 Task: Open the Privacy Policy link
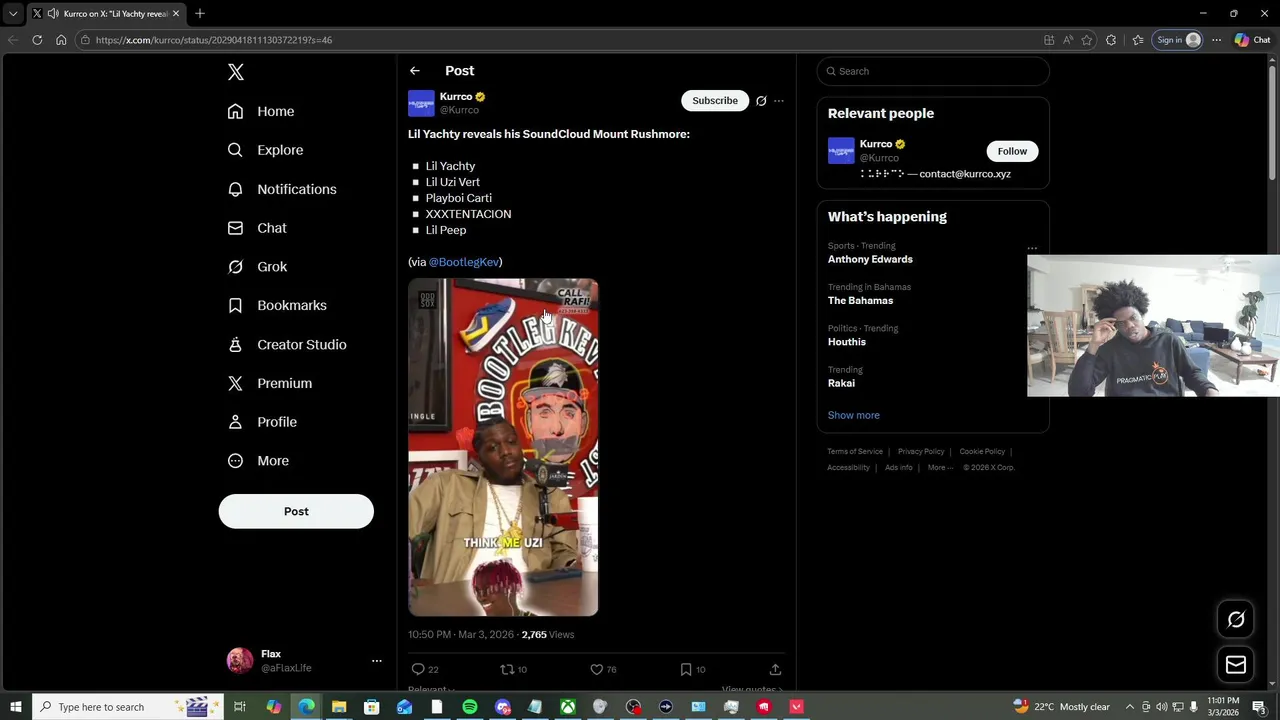tap(921, 451)
